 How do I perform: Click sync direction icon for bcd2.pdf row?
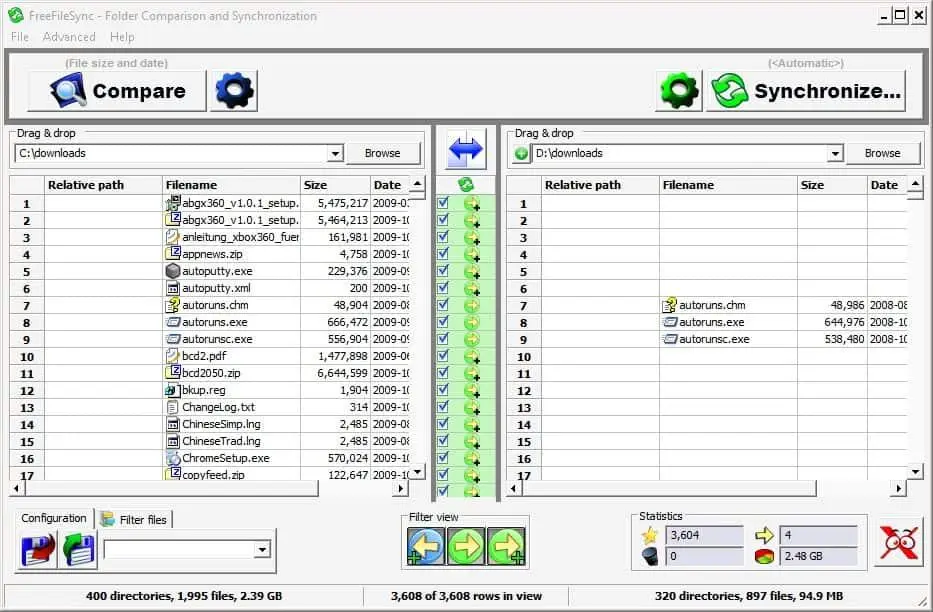pos(472,356)
